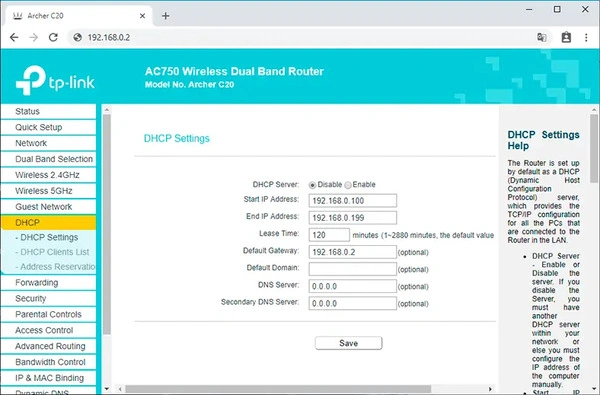Open Guest Network menu
The height and width of the screenshot is (395, 600).
(49, 207)
